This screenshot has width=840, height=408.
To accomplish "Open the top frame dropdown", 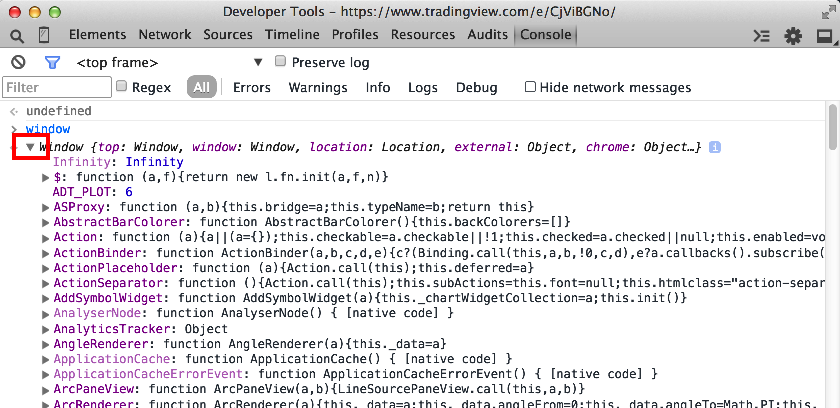I will (x=170, y=63).
